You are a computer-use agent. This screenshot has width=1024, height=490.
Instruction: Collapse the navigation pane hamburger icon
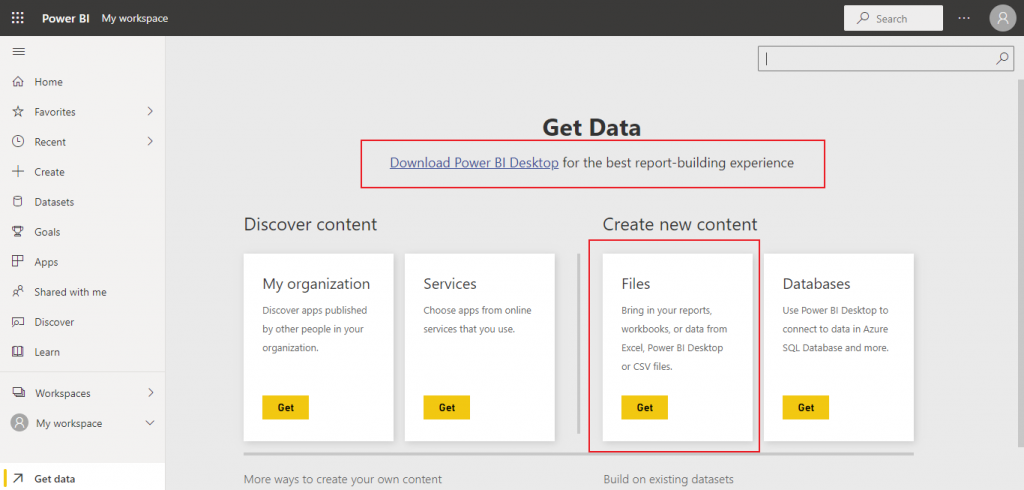click(18, 51)
